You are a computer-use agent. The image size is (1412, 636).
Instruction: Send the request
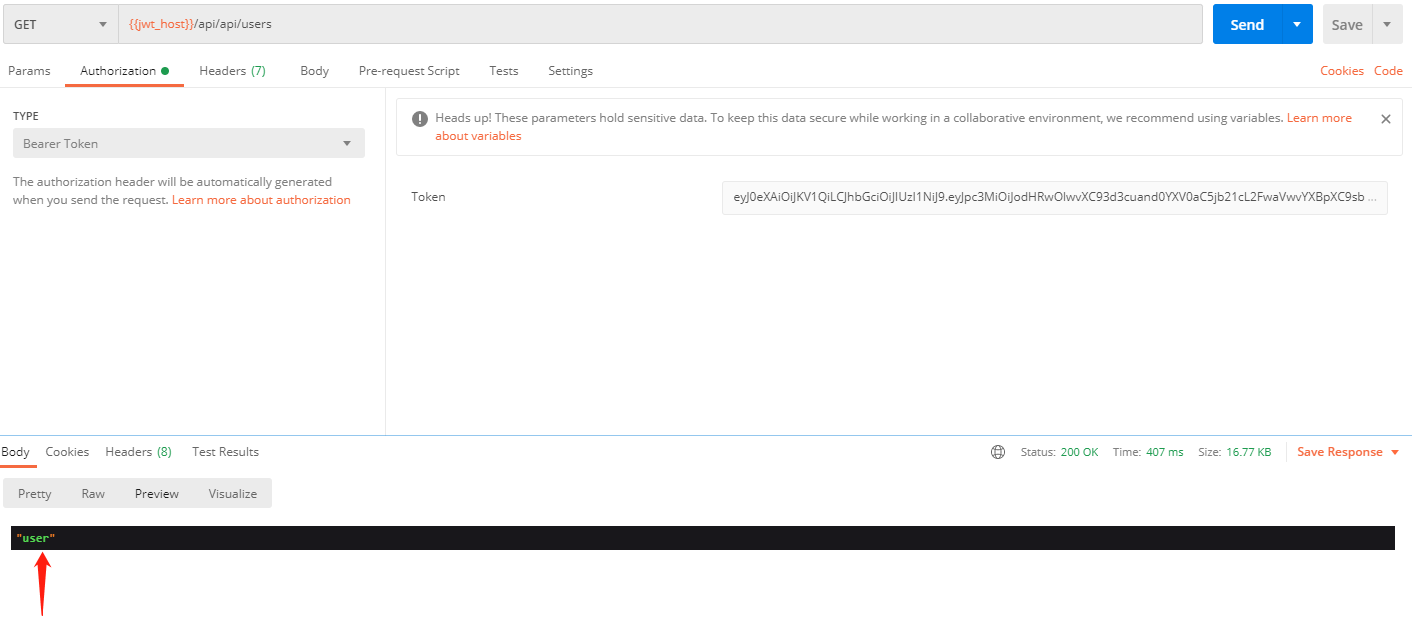click(1247, 24)
